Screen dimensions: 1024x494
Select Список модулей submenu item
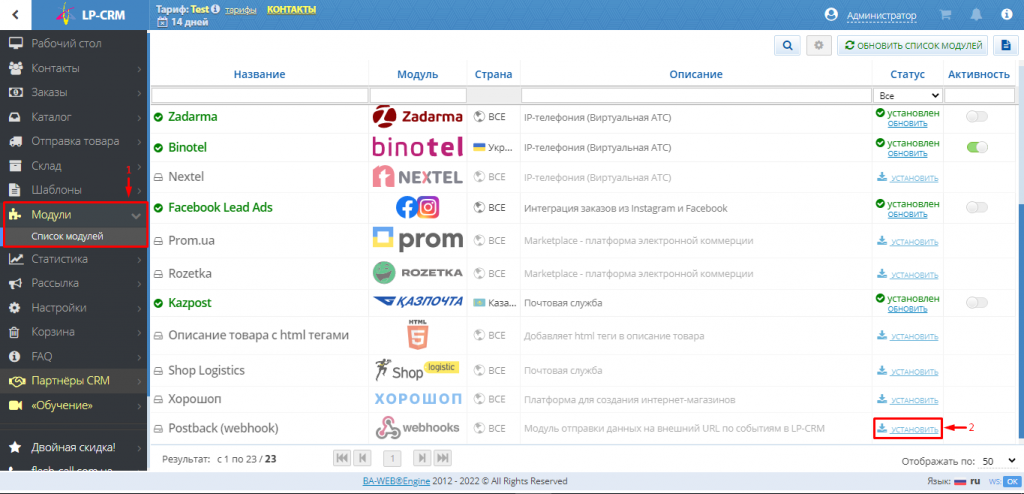click(x=67, y=237)
